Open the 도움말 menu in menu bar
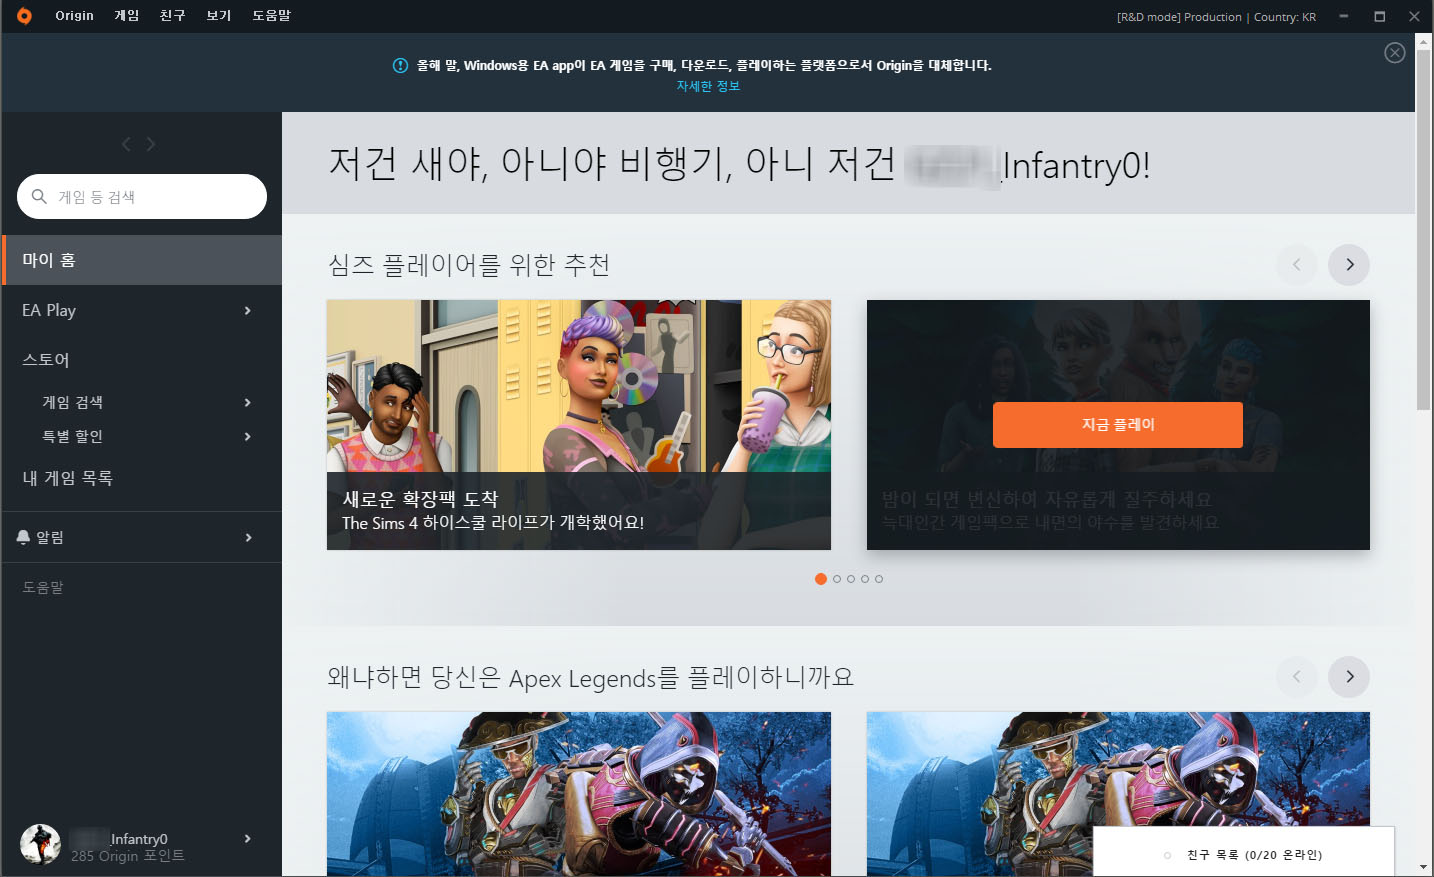Screen dimensions: 1434x877 271,16
